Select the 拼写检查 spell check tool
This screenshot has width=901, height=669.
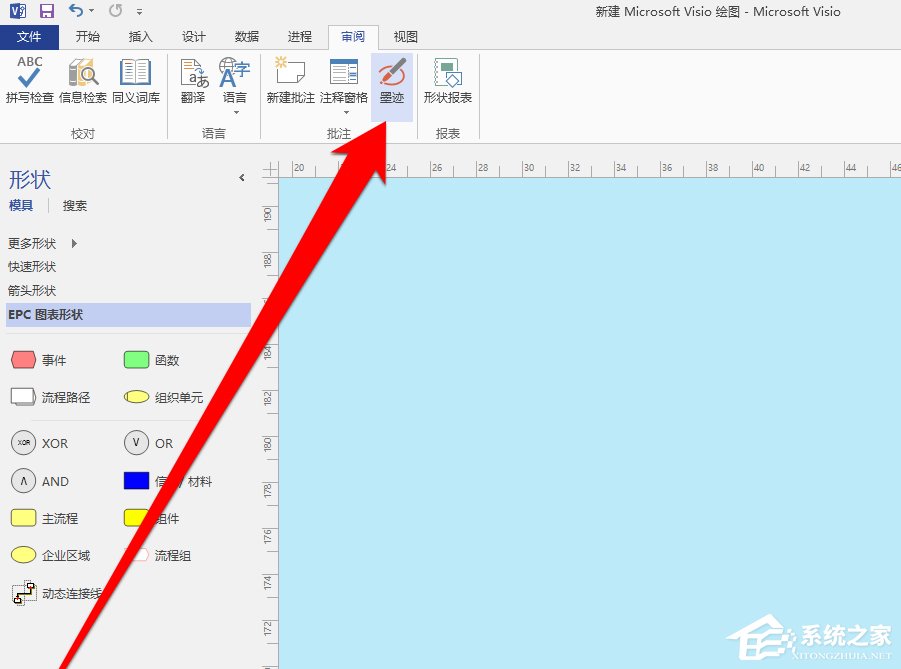click(x=28, y=85)
